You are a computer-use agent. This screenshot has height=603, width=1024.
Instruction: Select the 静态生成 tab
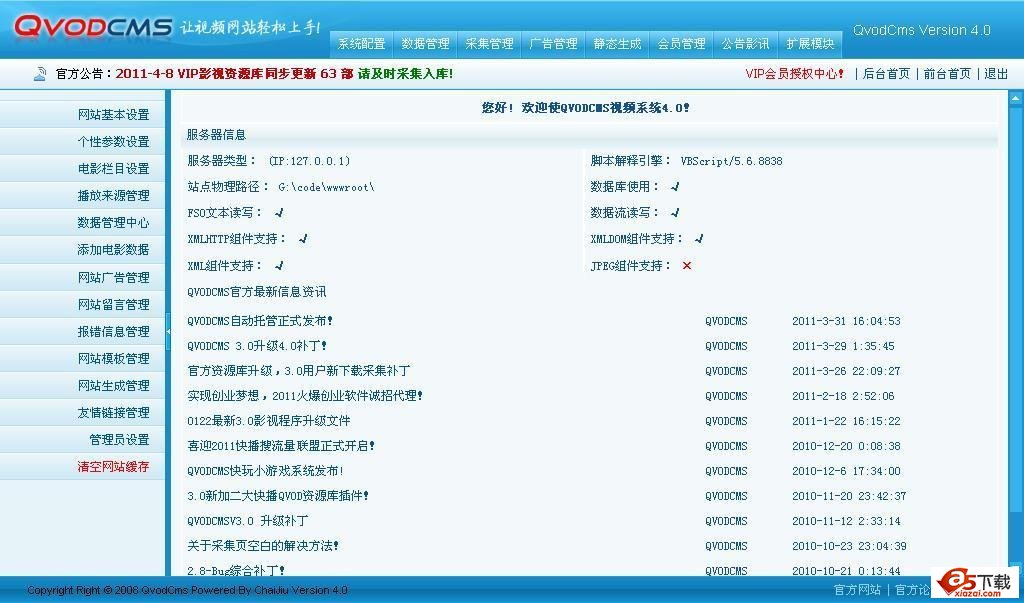pos(617,44)
